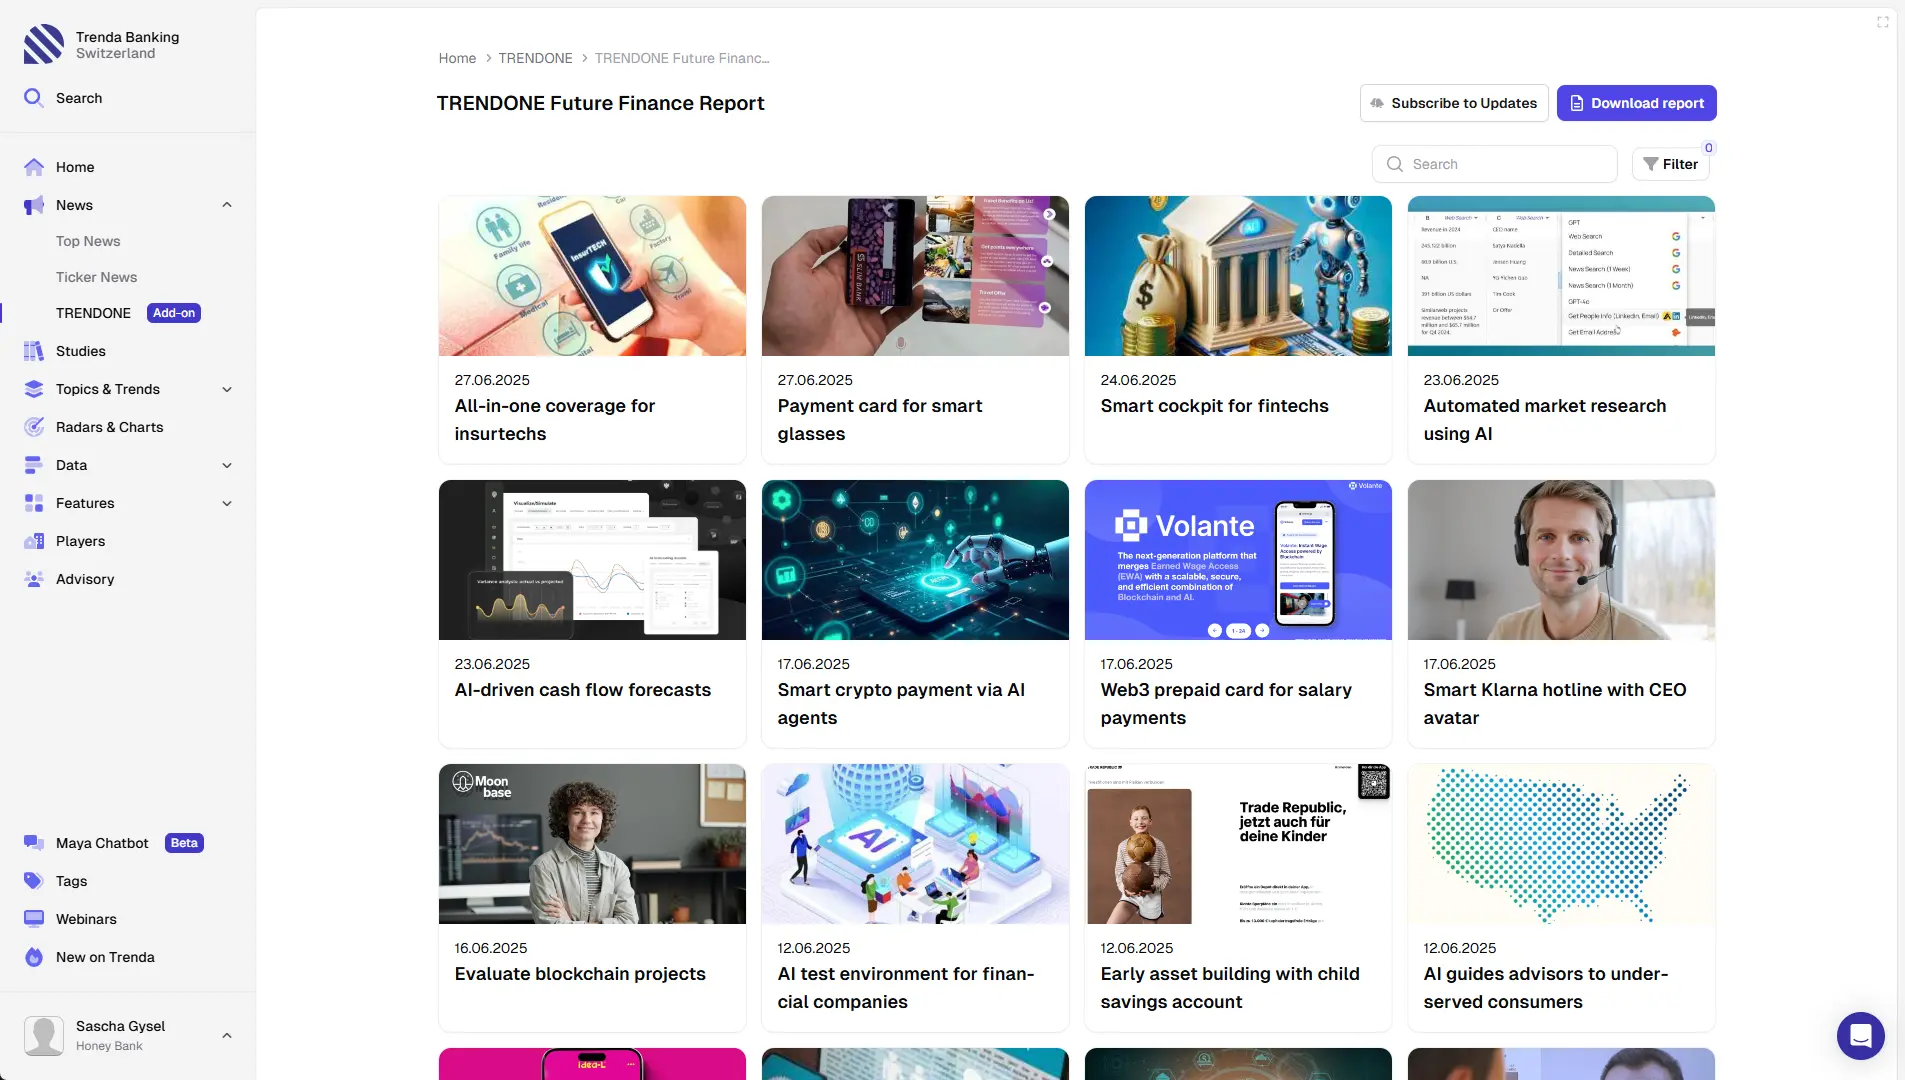The width and height of the screenshot is (1905, 1080).
Task: Click the Players icon in sidebar
Action: coord(34,541)
